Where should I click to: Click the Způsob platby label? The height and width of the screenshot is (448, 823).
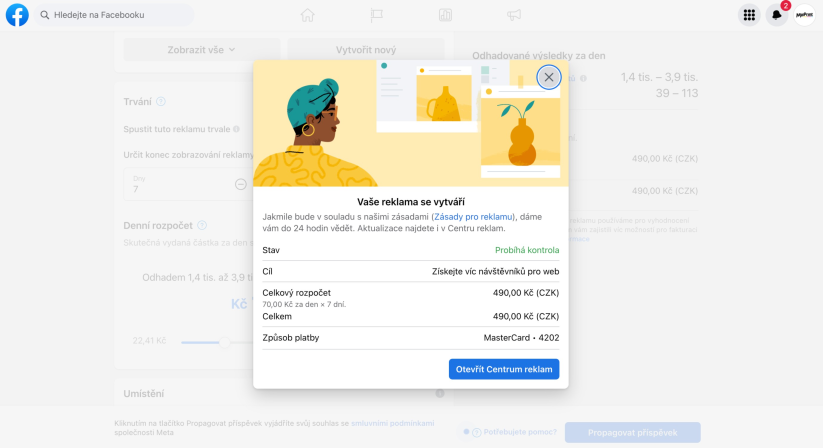[291, 338]
